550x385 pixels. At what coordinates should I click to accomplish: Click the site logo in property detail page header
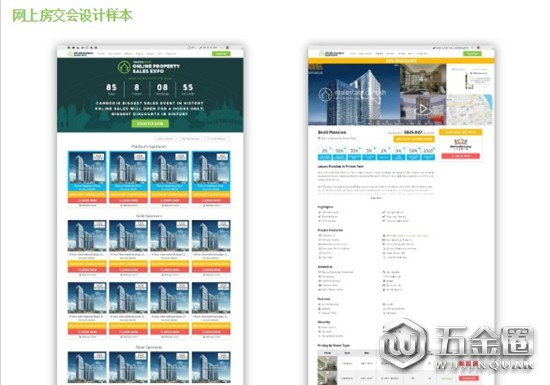331,54
